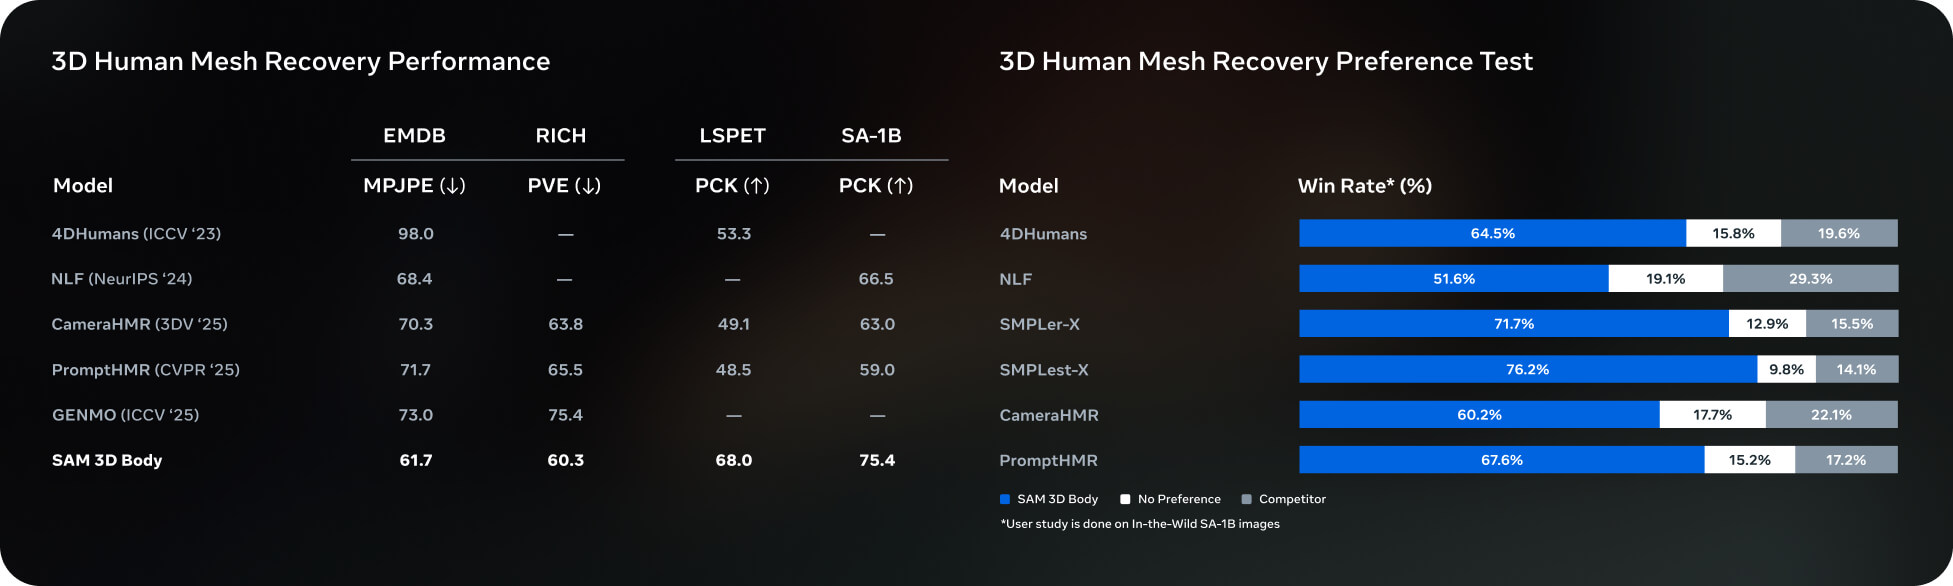Click the white No Preference legend square
The image size is (1953, 586).
point(1125,499)
